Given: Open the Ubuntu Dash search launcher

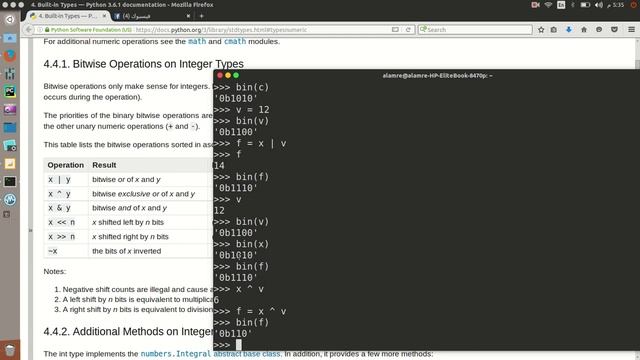Looking at the screenshot, I should pyautogui.click(x=10, y=19).
